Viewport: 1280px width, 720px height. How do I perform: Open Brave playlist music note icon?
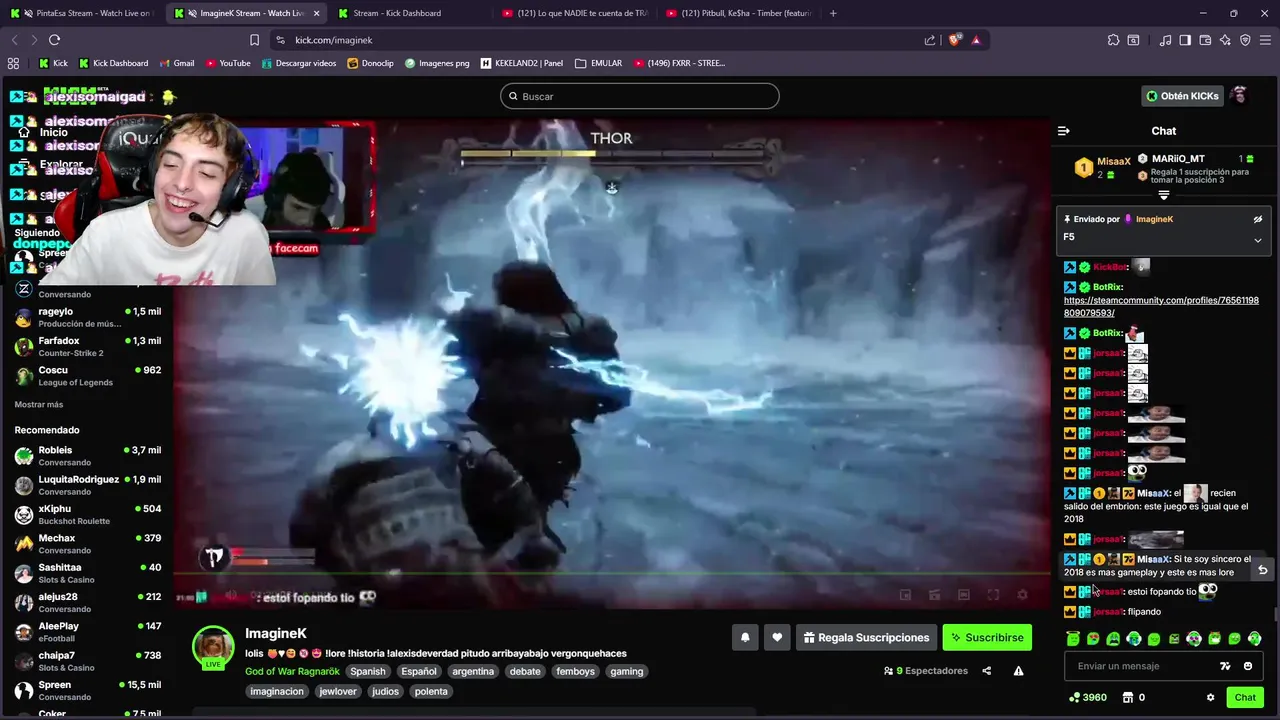tap(1165, 40)
